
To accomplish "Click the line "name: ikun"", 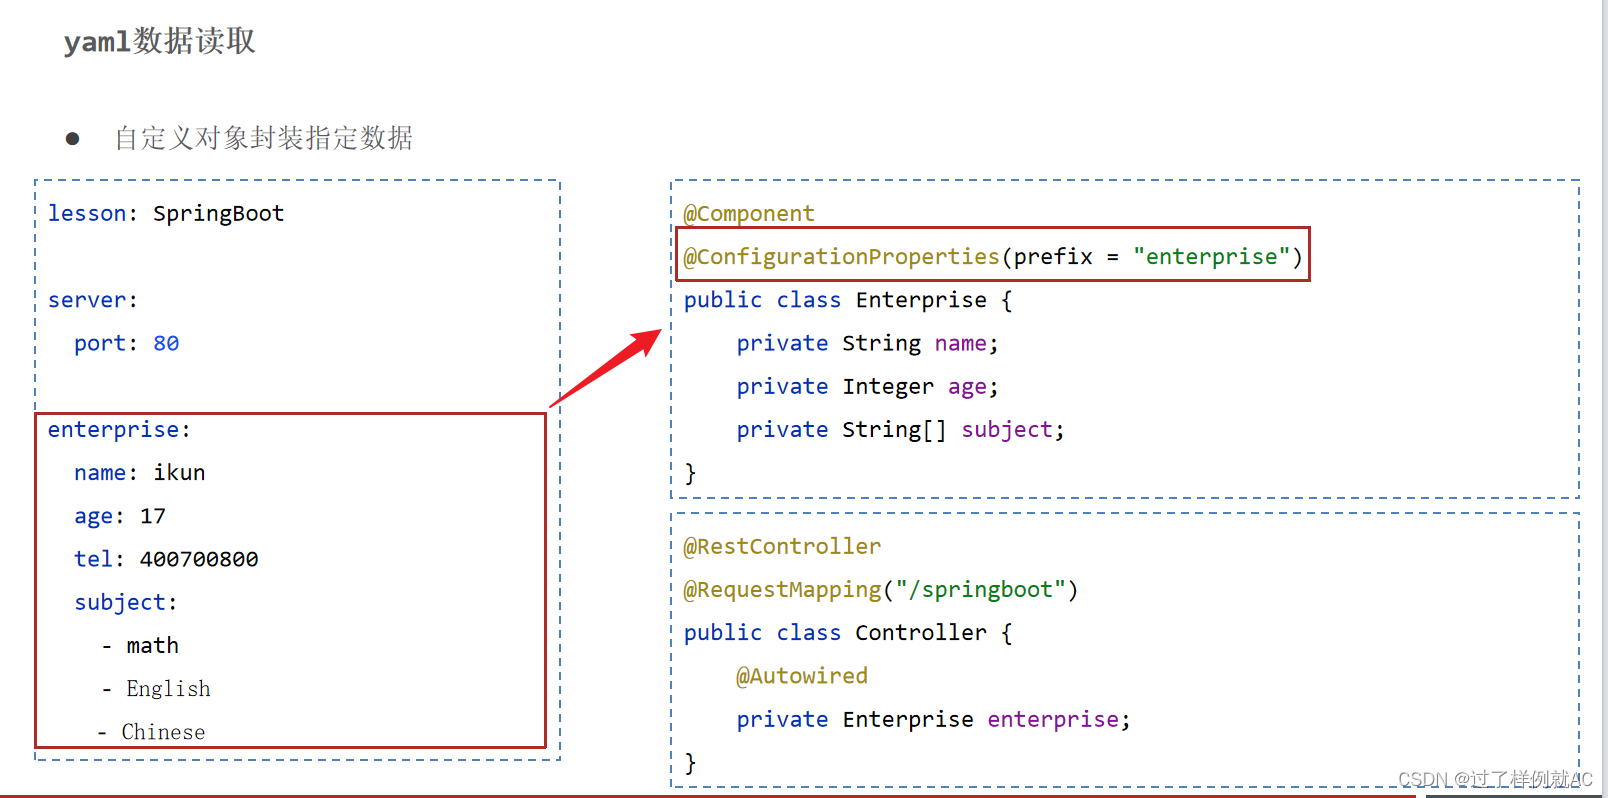I will click(139, 473).
